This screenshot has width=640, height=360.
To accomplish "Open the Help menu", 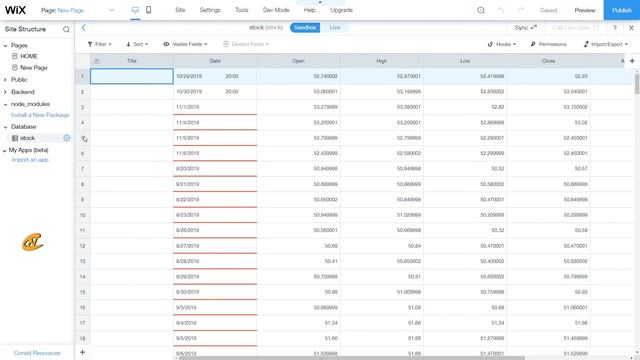I will tap(310, 10).
